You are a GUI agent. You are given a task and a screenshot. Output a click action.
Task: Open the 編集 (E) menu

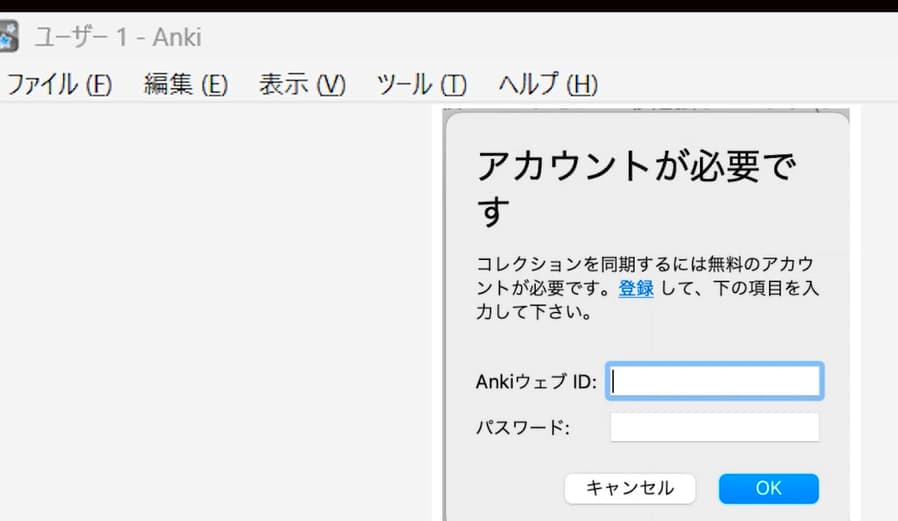[186, 85]
